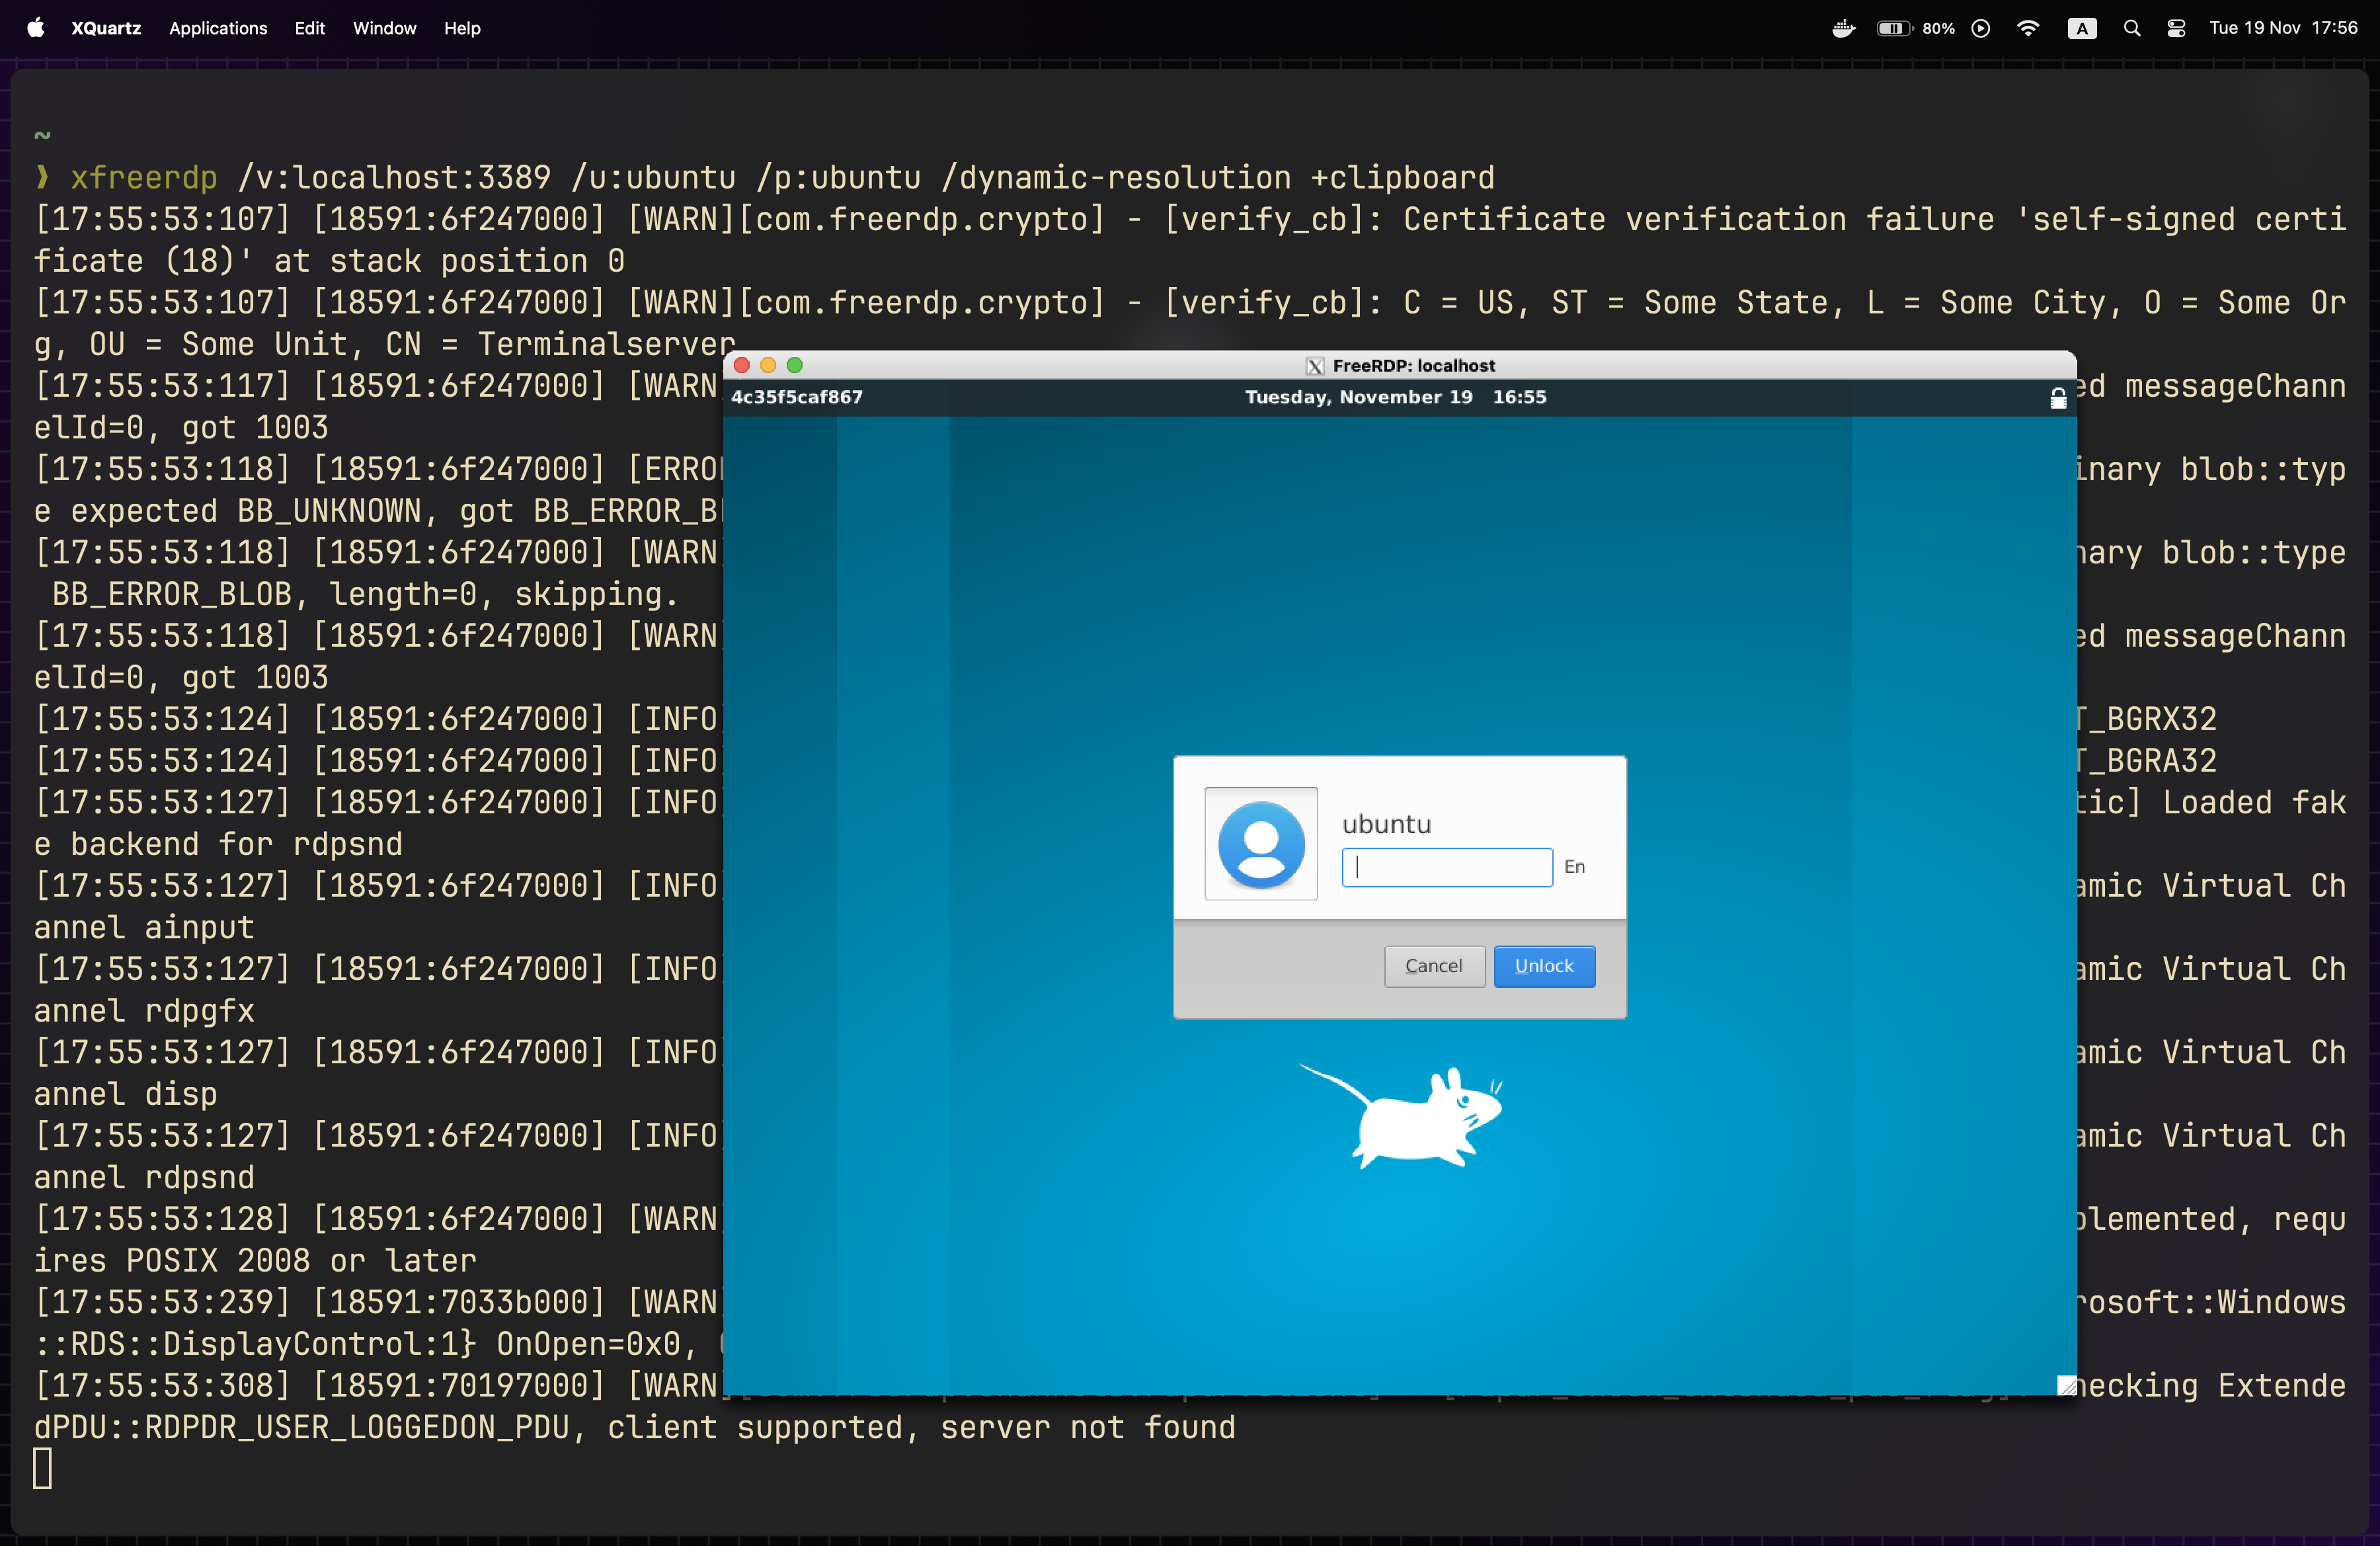
Task: Open the Applications menu
Action: 218,28
